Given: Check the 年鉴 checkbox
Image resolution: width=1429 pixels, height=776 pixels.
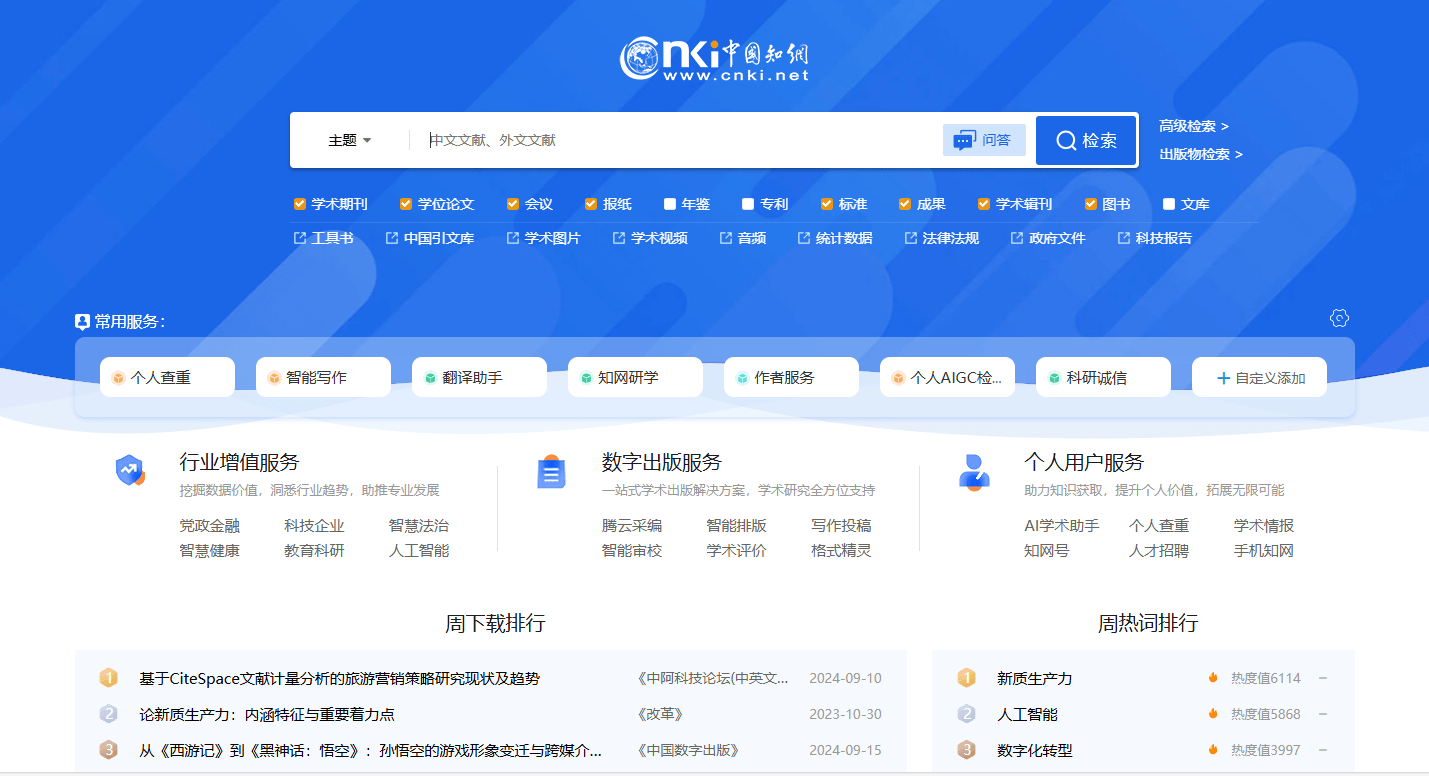Looking at the screenshot, I should (670, 204).
